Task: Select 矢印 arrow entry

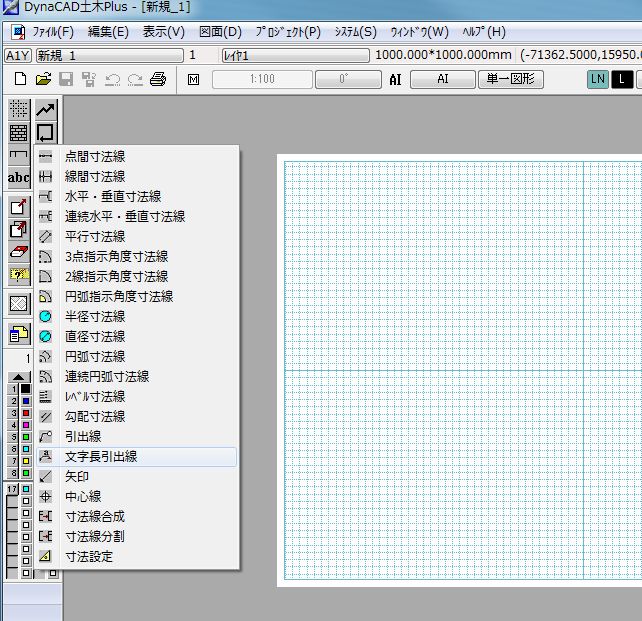Action: pyautogui.click(x=137, y=476)
